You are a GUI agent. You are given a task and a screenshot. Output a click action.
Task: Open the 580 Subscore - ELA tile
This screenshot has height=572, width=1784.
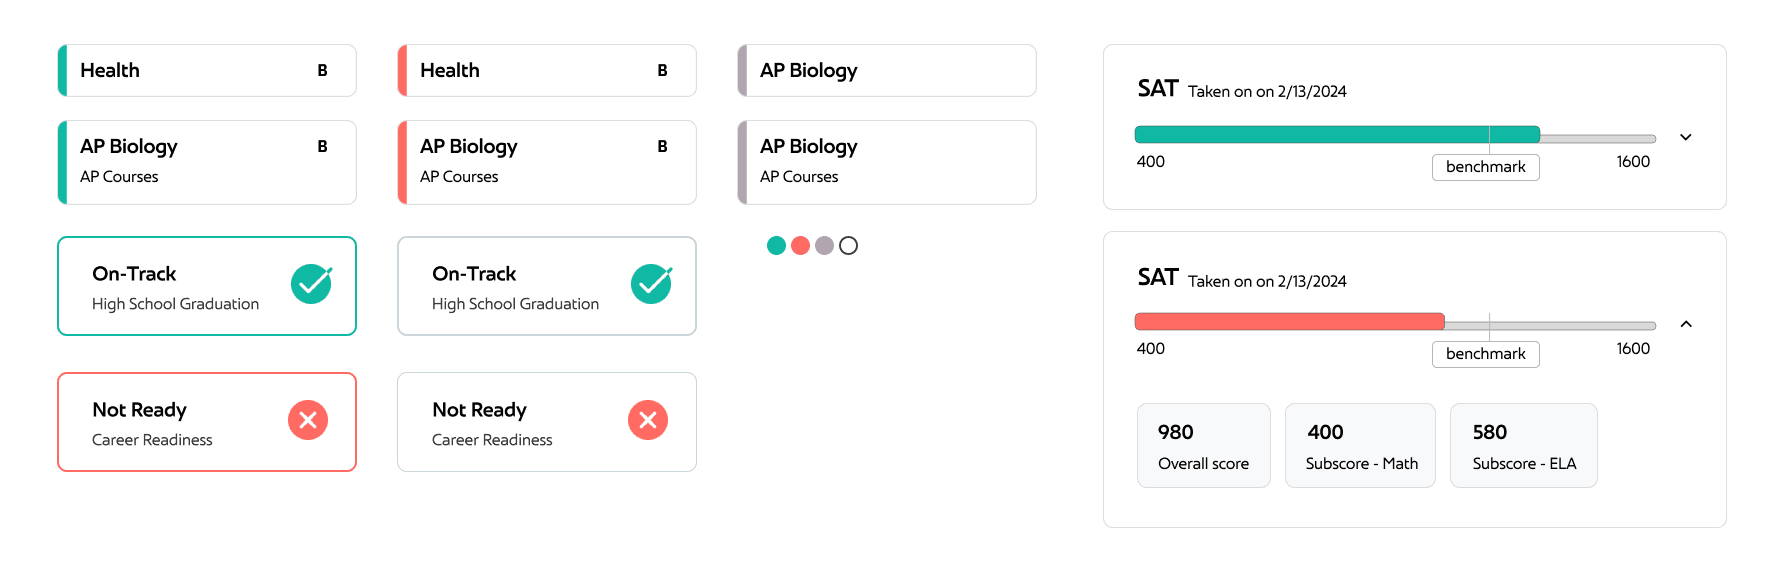point(1524,446)
